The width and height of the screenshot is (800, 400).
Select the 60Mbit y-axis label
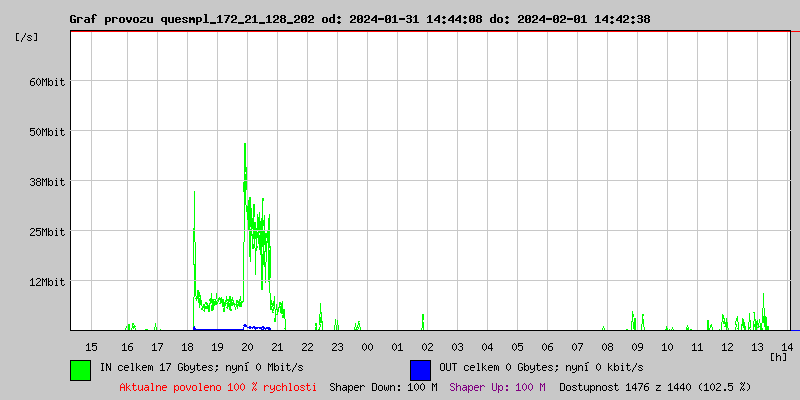[46, 82]
